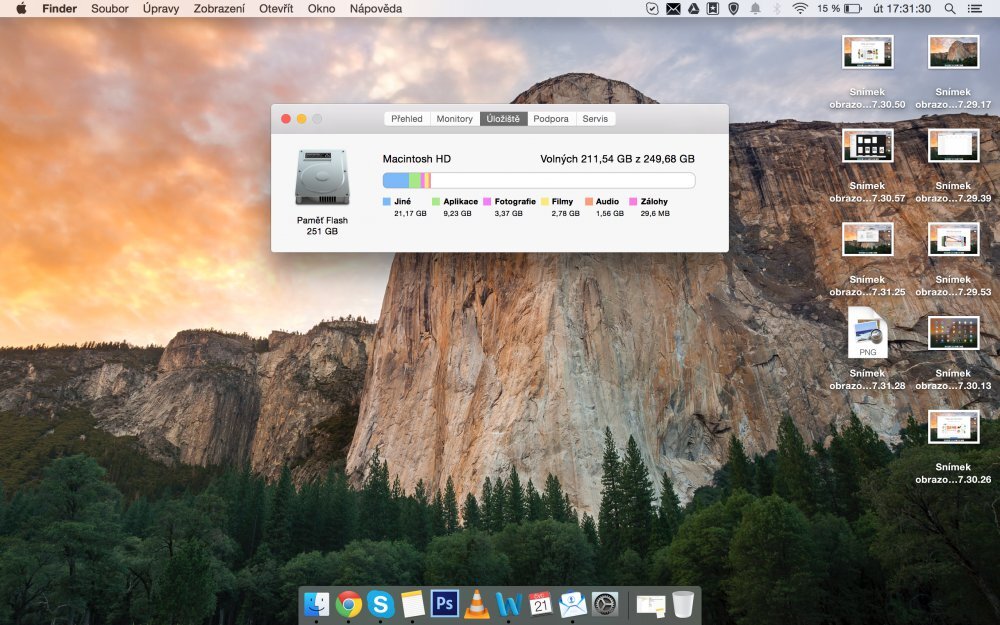The image size is (1000, 625).
Task: Open Spotlight search in the menu bar
Action: (x=948, y=8)
